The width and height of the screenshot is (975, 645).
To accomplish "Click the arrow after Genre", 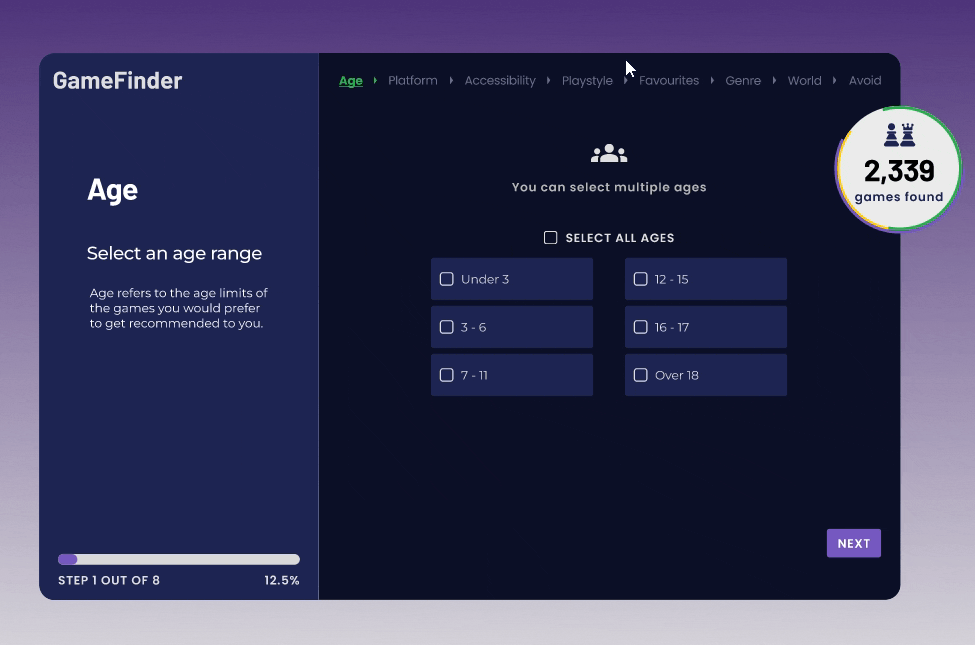I will point(772,80).
